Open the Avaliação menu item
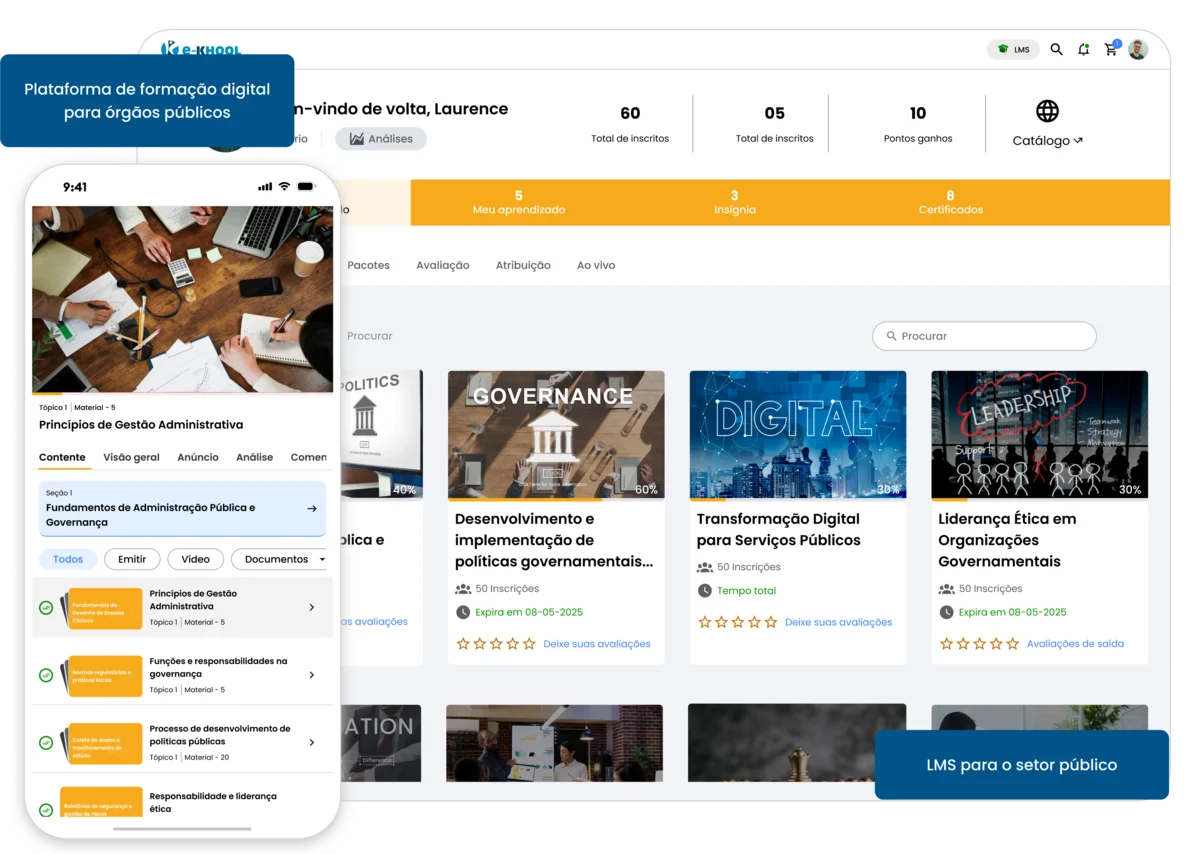Image resolution: width=1200 pixels, height=854 pixels. [x=443, y=265]
